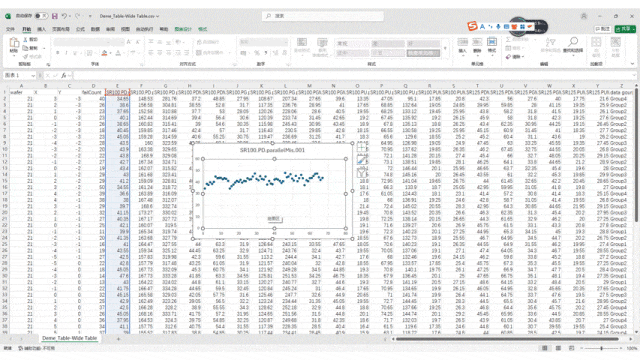
Task: Switch to the Insert tab (插入)
Action: [42, 29]
